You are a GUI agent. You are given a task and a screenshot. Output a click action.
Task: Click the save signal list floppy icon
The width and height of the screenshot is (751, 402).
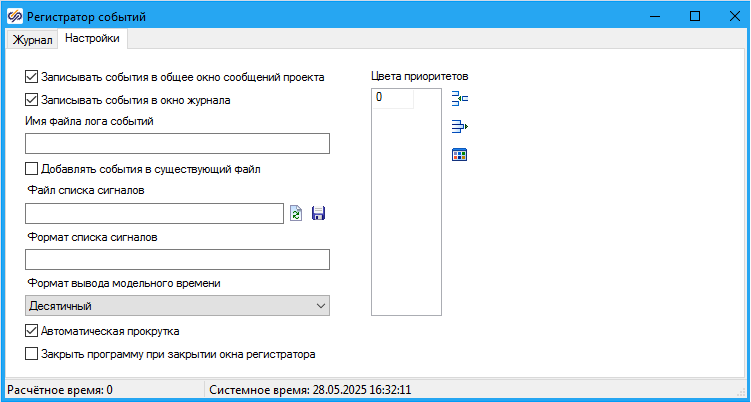(319, 213)
